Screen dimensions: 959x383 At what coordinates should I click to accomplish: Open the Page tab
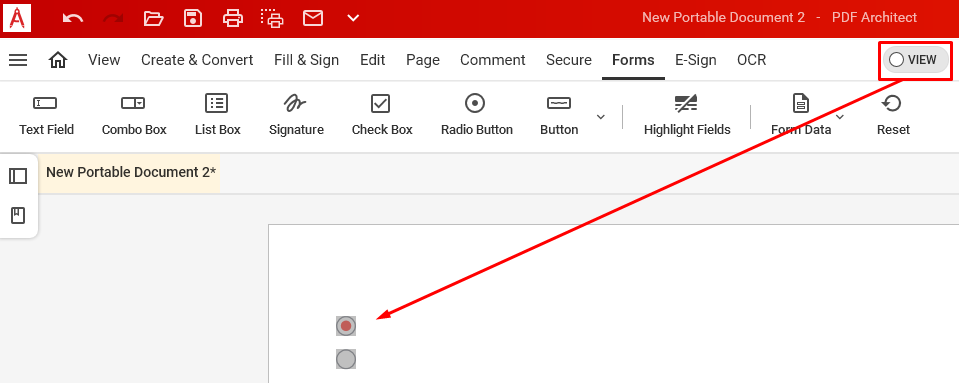[423, 60]
